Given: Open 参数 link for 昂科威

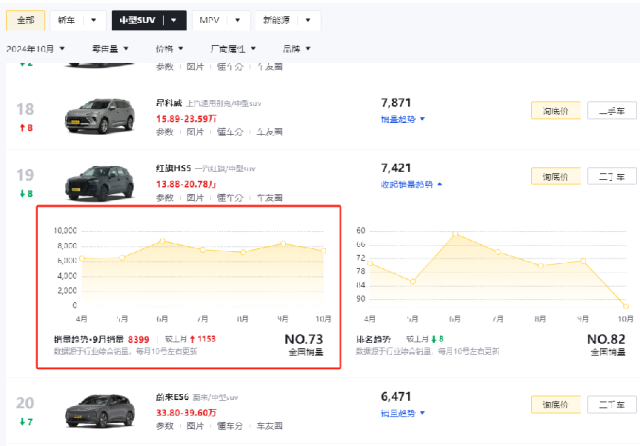Looking at the screenshot, I should click(x=164, y=132).
